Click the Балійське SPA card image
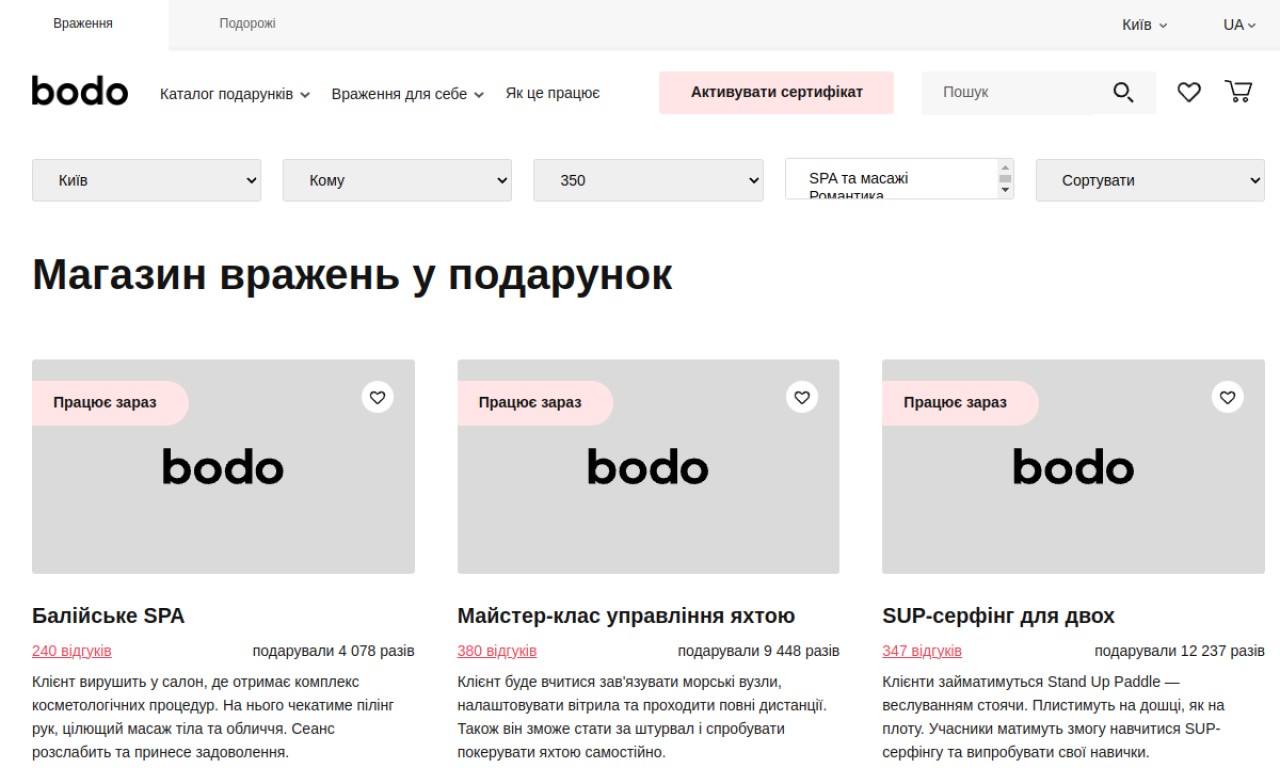1280x768 pixels. [x=223, y=467]
